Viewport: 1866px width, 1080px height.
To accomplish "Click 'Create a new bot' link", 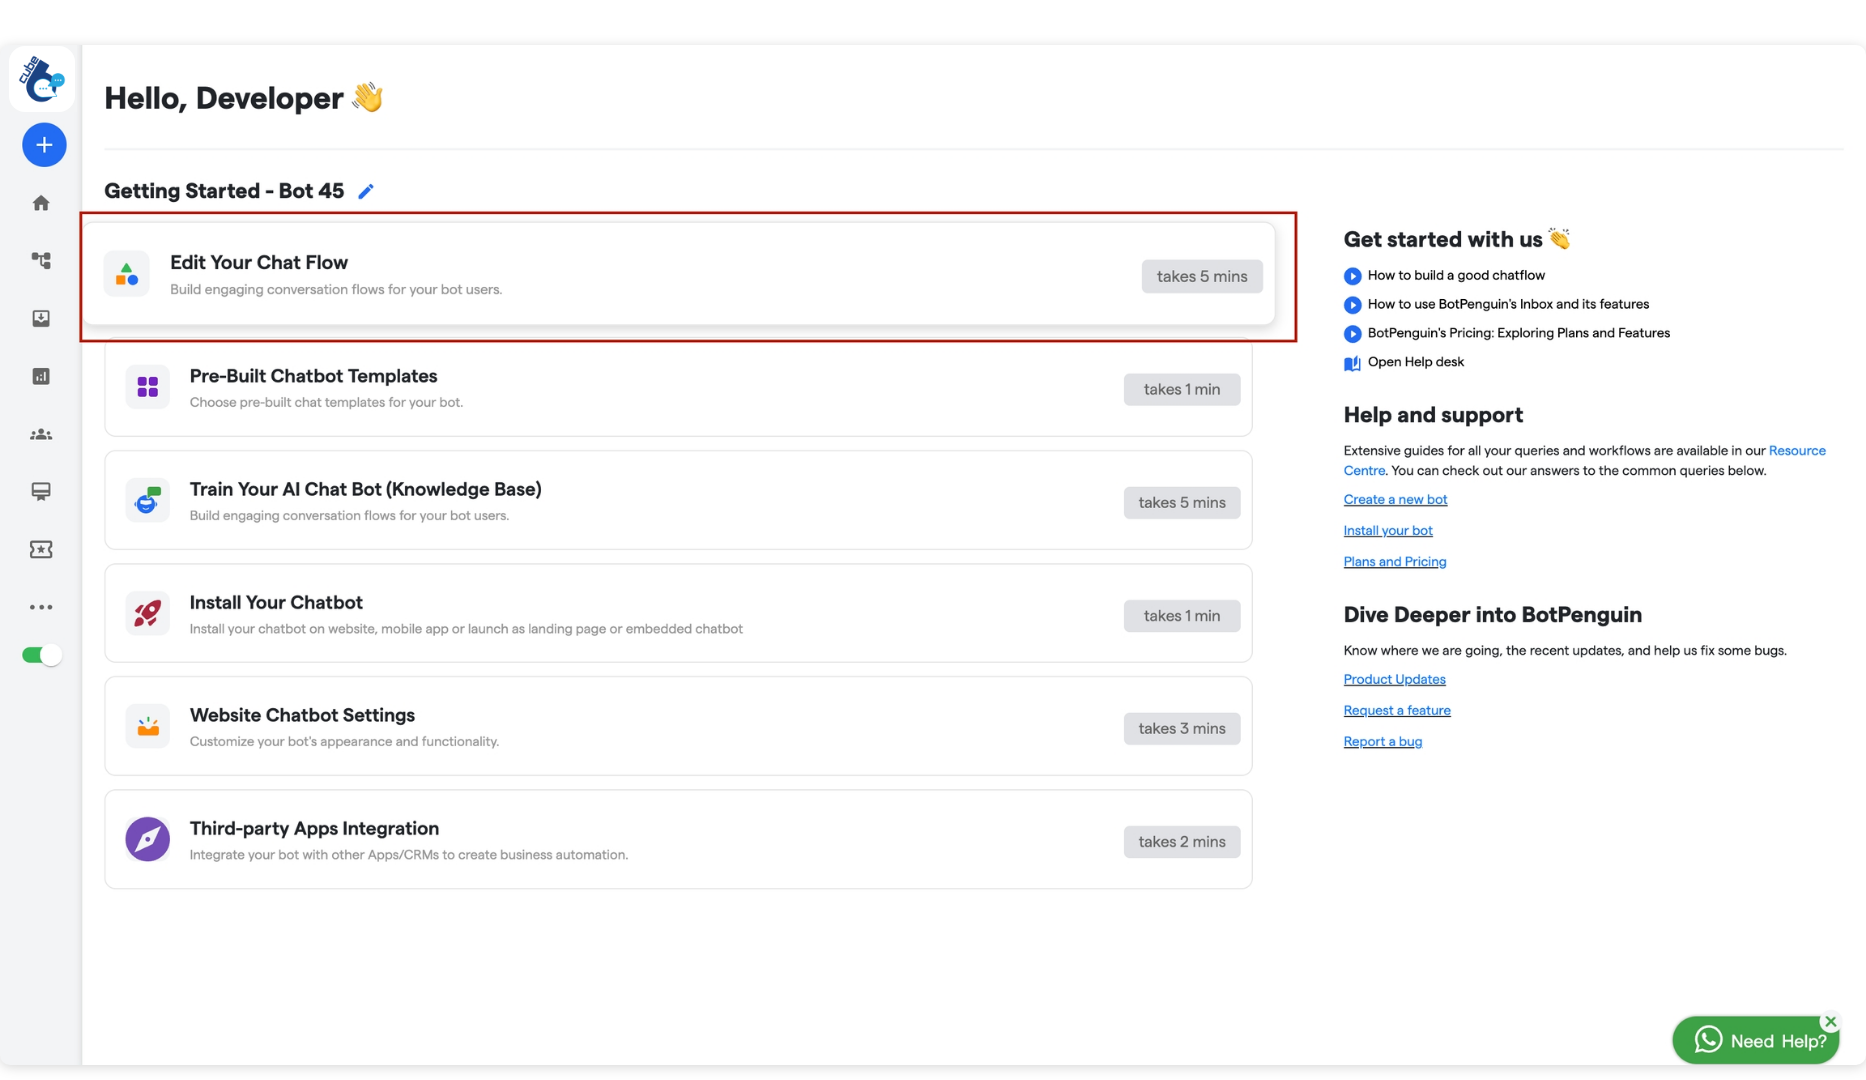I will [1395, 499].
